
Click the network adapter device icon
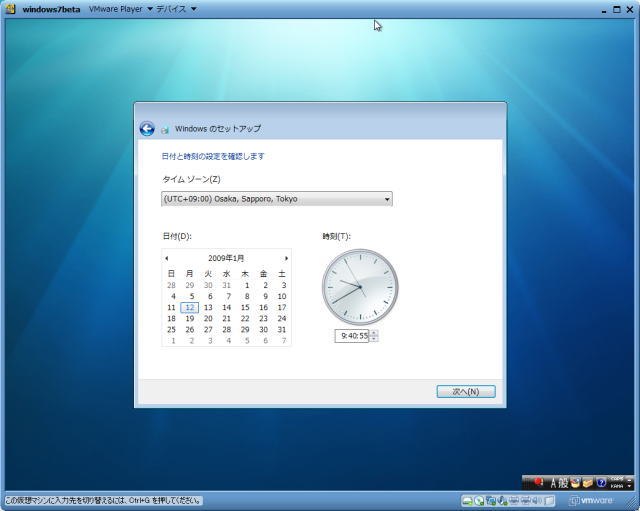(491, 501)
